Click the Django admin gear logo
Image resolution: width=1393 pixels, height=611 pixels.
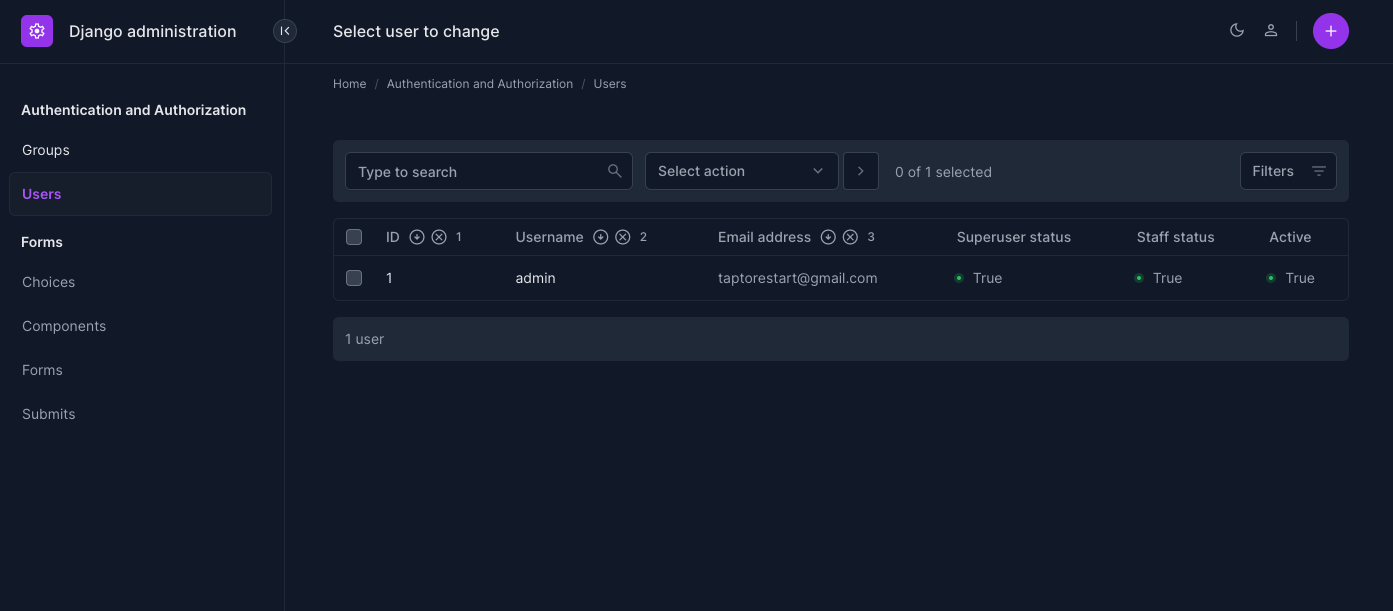pyautogui.click(x=37, y=31)
